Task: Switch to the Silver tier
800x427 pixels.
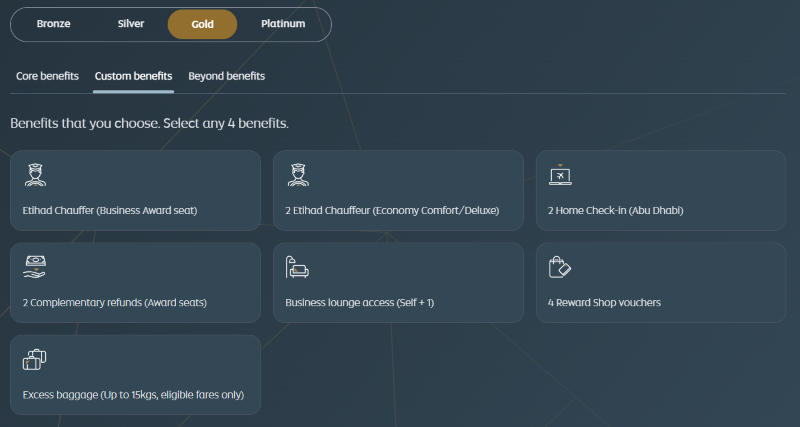Action: click(x=130, y=24)
